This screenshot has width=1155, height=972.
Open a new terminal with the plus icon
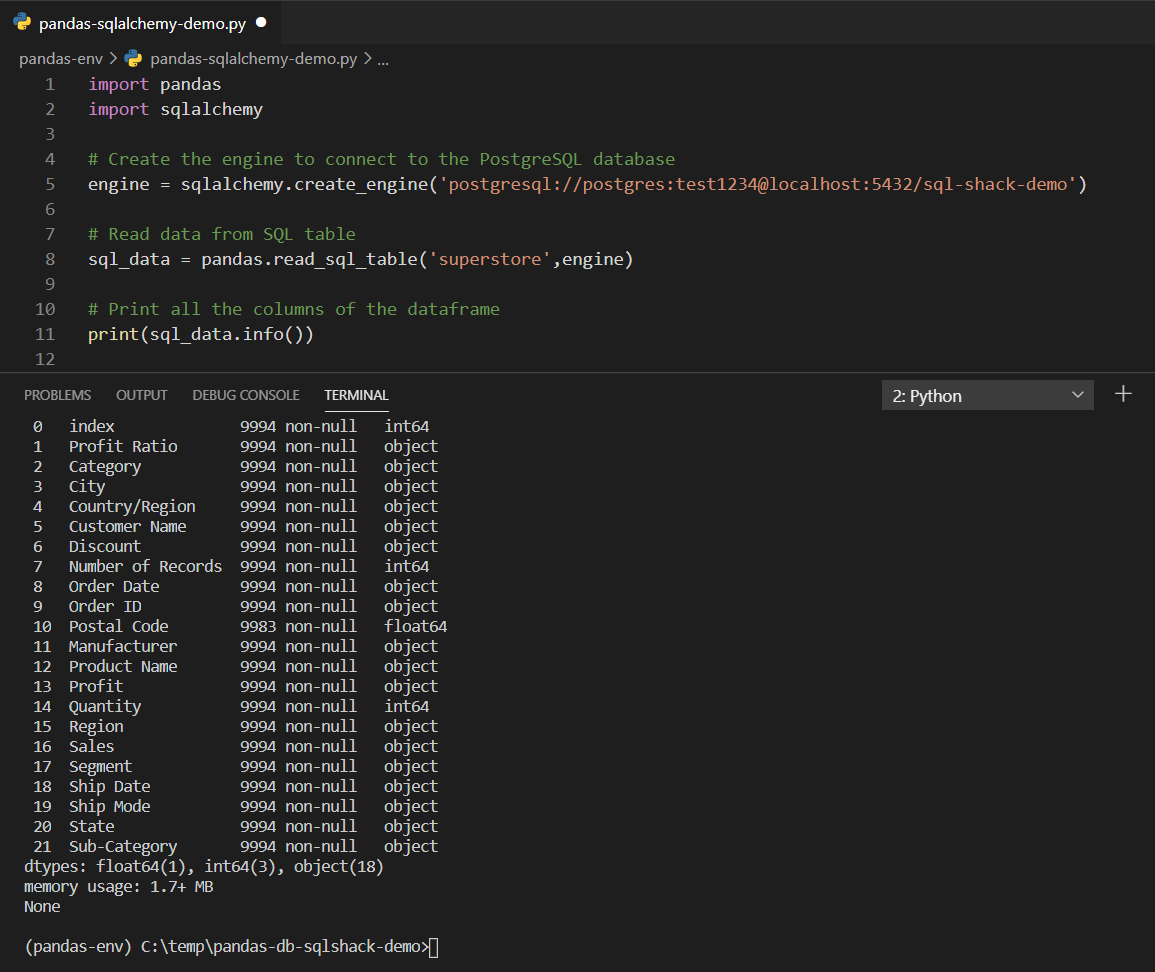1122,394
